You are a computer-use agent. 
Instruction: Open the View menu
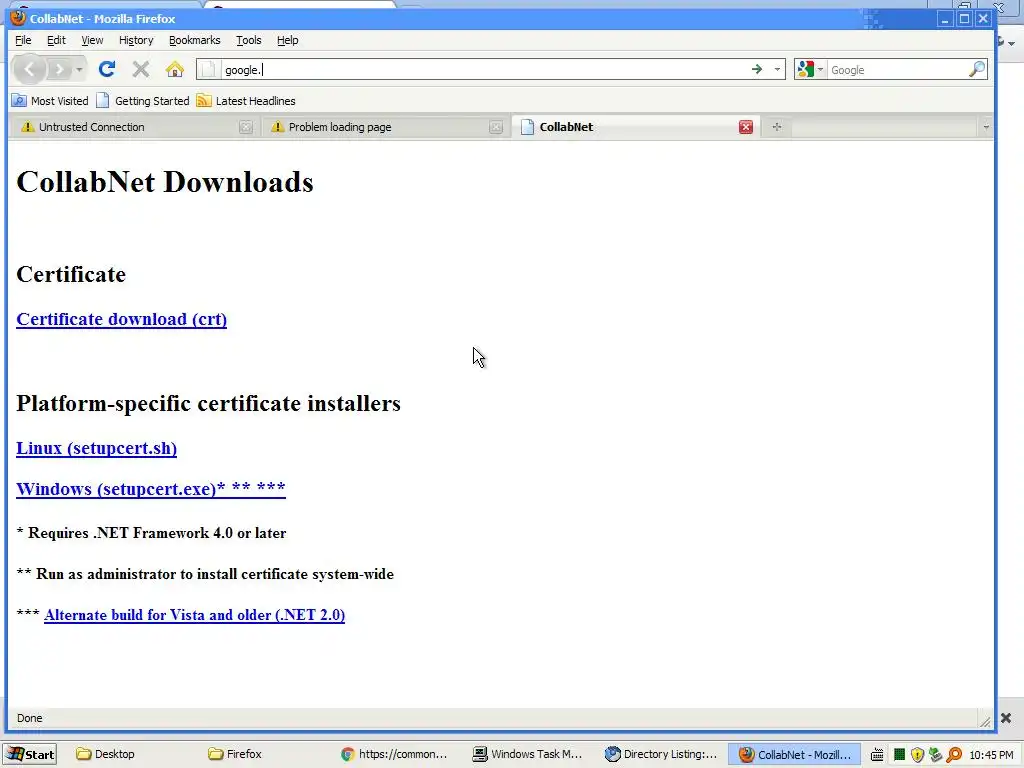tap(92, 40)
